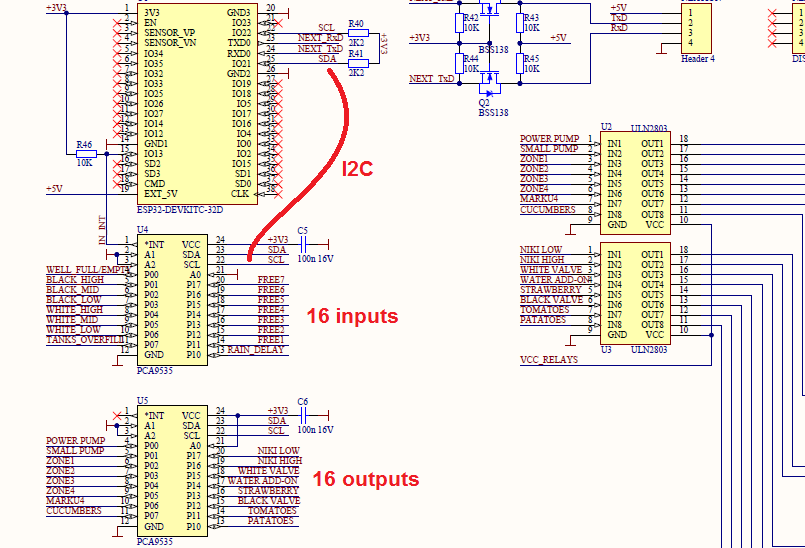Click the MARKU4 label at U5 pin
Screen dimensions: 805x548
pos(65,501)
